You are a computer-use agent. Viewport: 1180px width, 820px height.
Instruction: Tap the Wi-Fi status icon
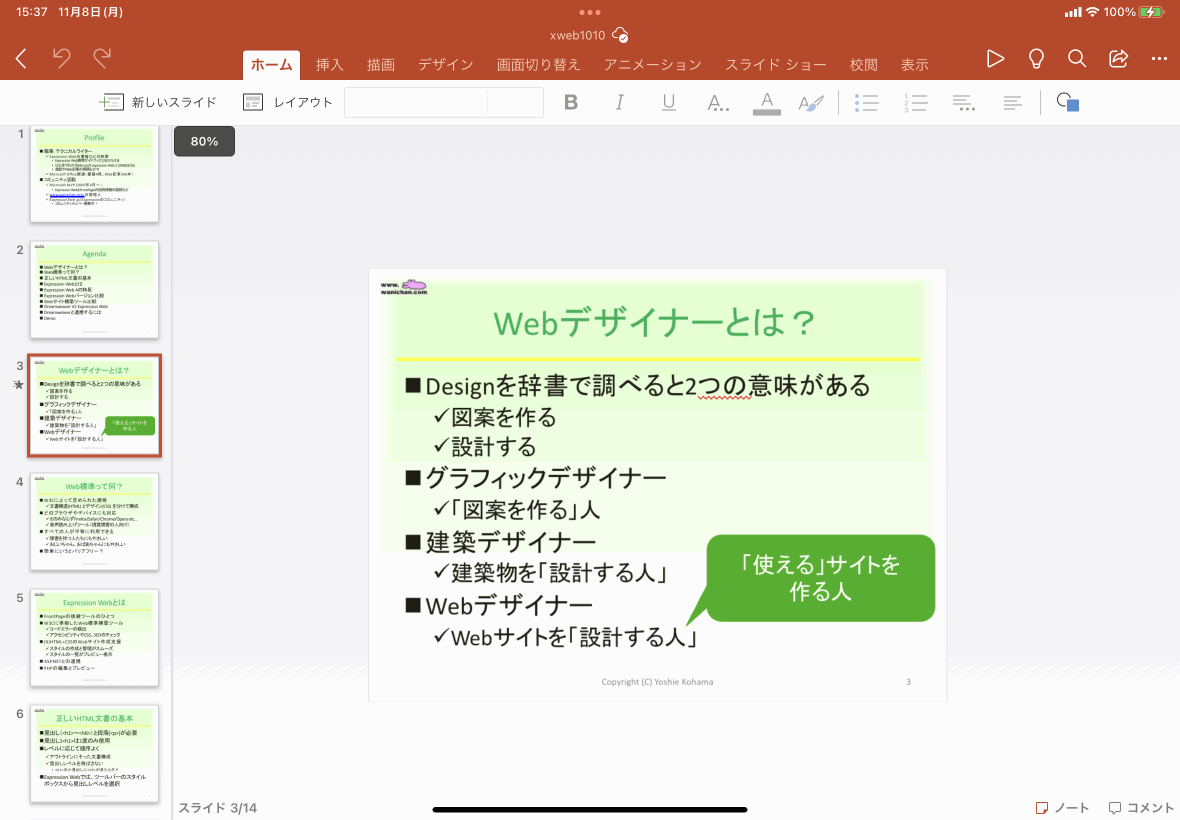tap(1092, 12)
